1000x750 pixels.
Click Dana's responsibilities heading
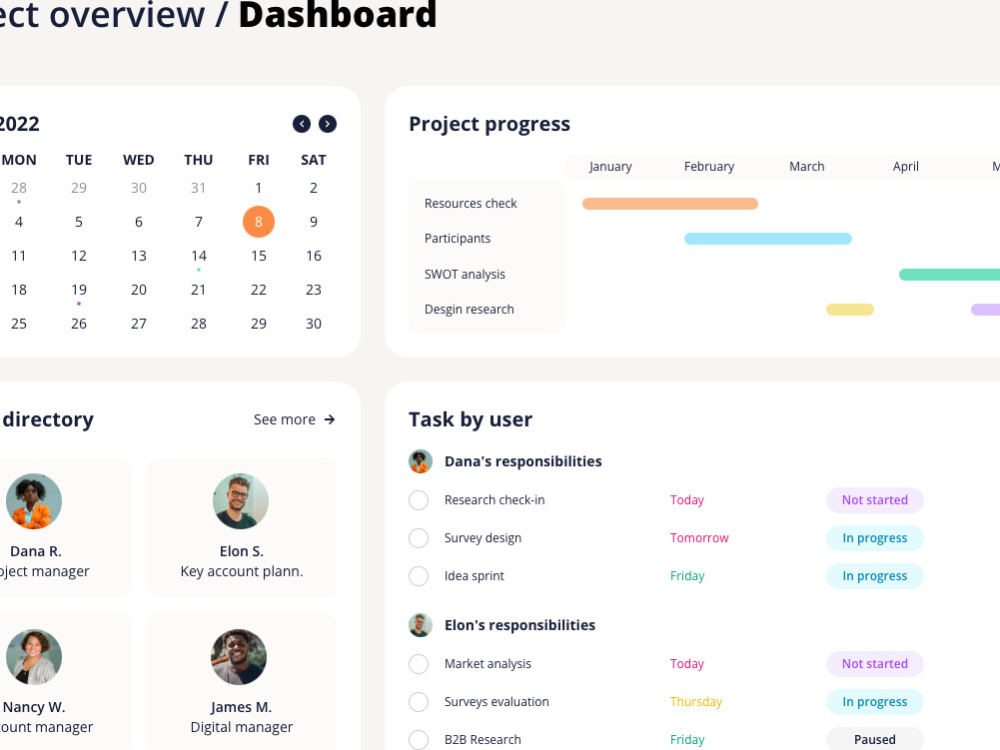(523, 461)
